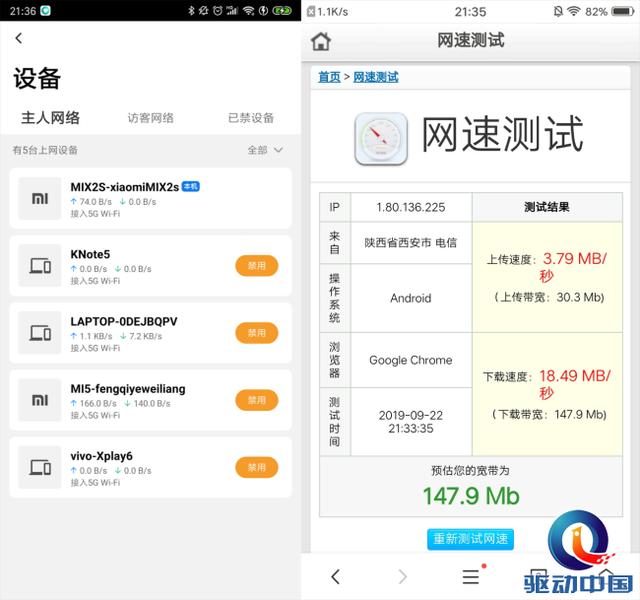
Task: Tap the 测试结果 table header
Action: pos(547,207)
